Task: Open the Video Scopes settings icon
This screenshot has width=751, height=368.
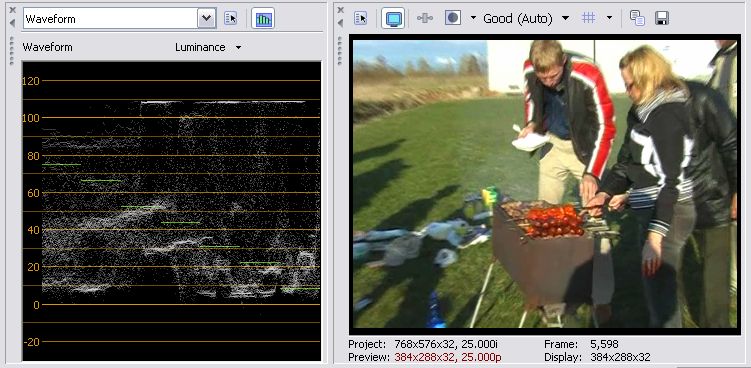Action: click(231, 19)
